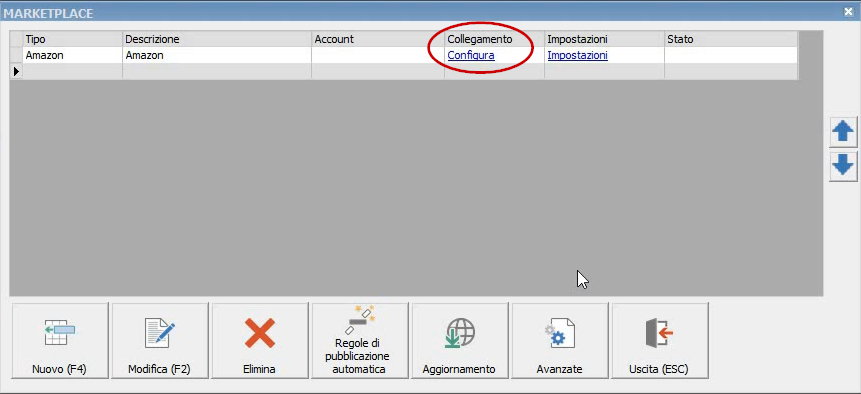
Task: Open Regole di pubblicazione automatica
Action: 360,340
